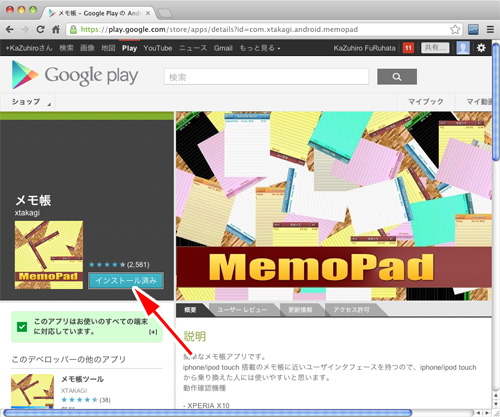This screenshot has width=500, height=417.
Task: Switch to the ユーザーレビュー tab
Action: [x=242, y=310]
